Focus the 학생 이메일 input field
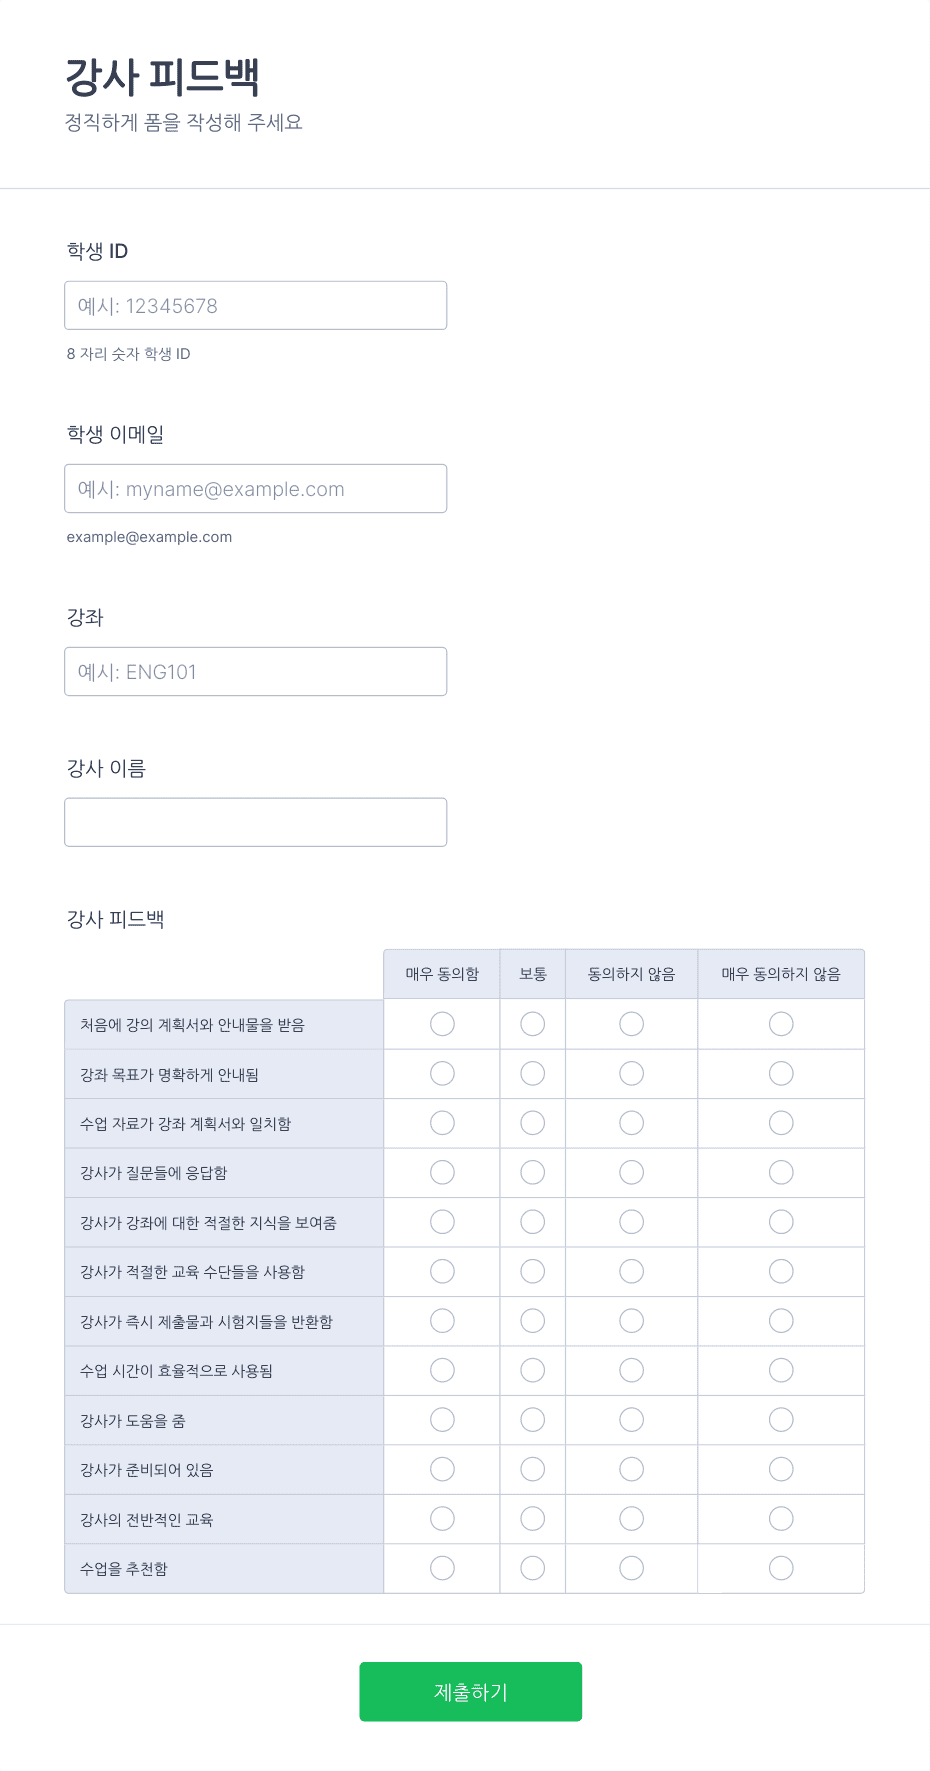Screen dimensions: 930x1771 (x=255, y=488)
